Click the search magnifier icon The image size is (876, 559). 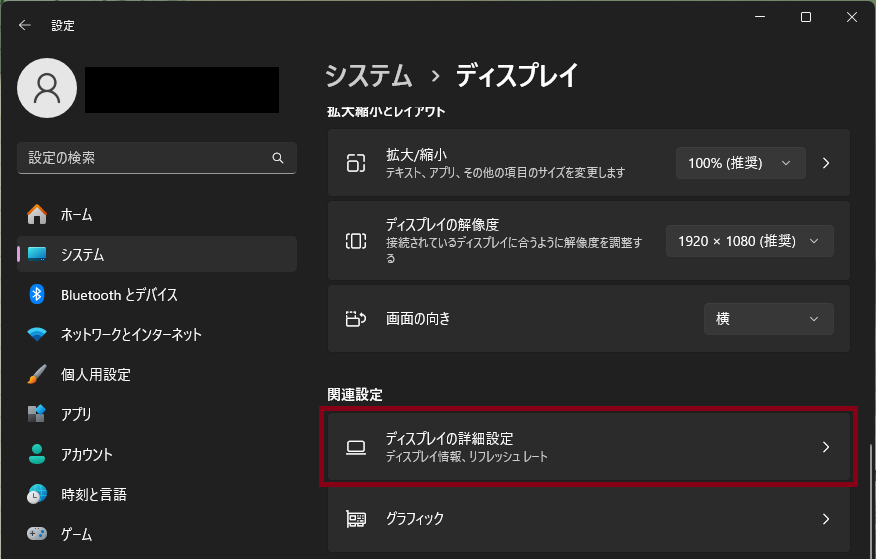(x=278, y=158)
